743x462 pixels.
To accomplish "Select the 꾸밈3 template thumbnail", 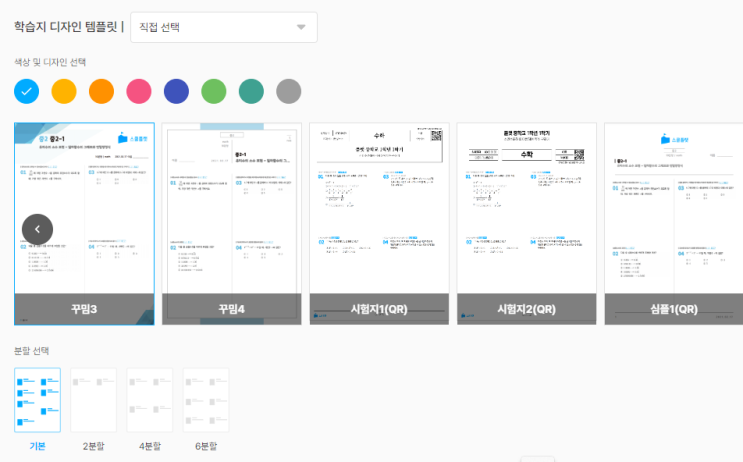I will 84,224.
